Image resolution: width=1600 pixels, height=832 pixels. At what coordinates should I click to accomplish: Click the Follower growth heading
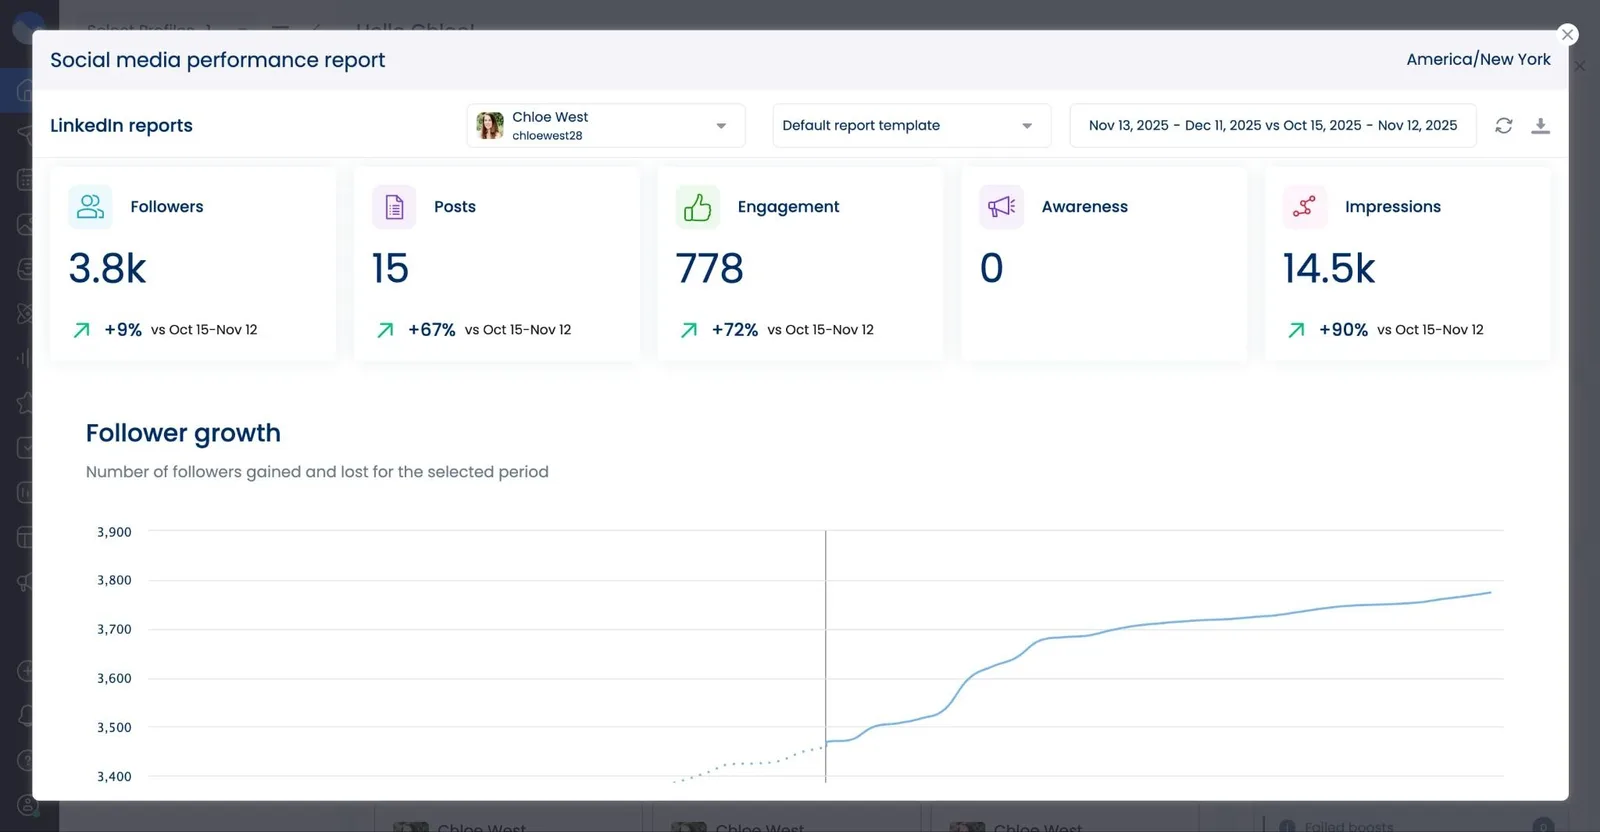[x=183, y=433]
